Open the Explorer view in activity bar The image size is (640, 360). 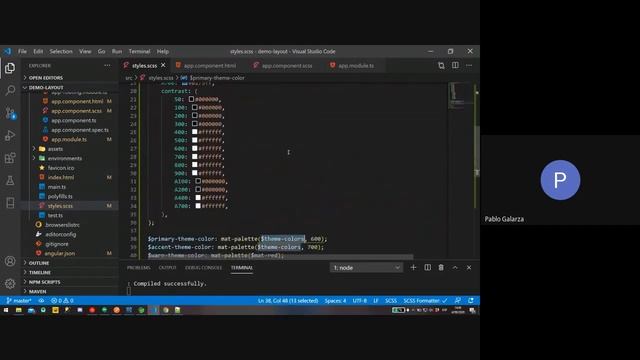[10, 68]
